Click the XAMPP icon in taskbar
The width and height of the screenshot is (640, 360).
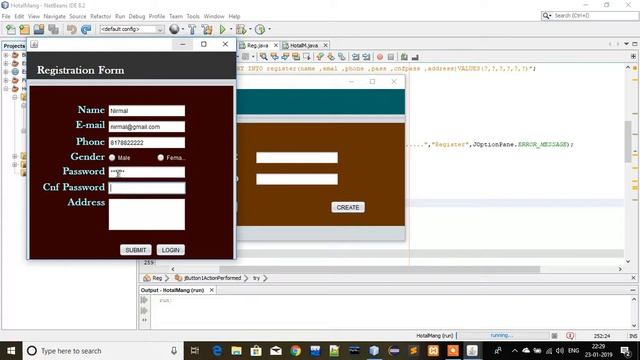(433, 351)
